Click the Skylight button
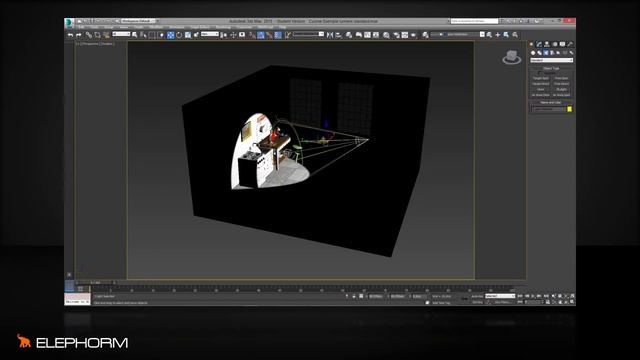Image resolution: width=640 pixels, height=360 pixels. (562, 89)
